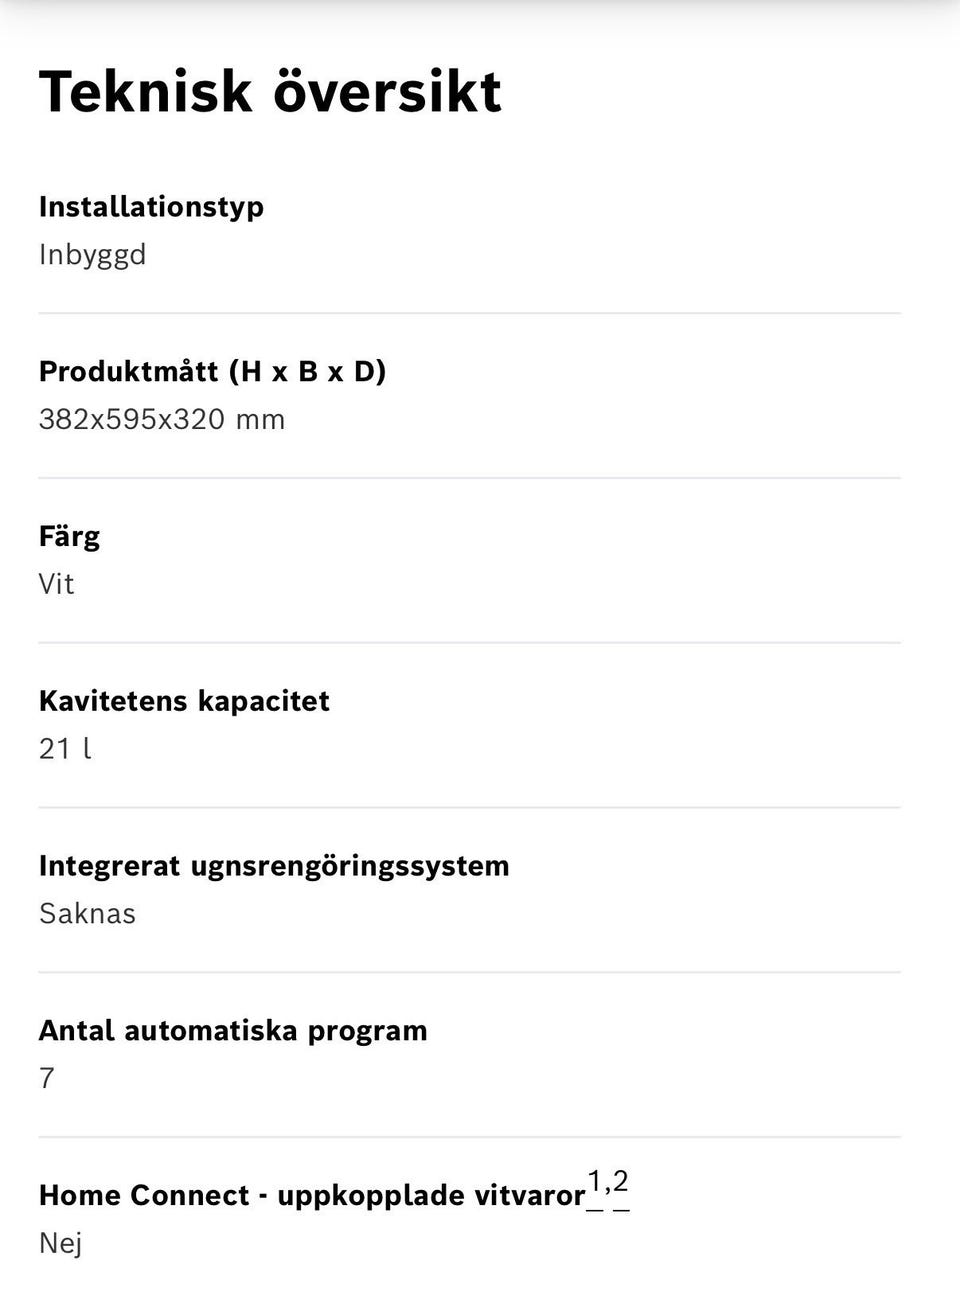Click the divider line below Inbyggd
This screenshot has height=1303, width=960.
pyautogui.click(x=469, y=313)
